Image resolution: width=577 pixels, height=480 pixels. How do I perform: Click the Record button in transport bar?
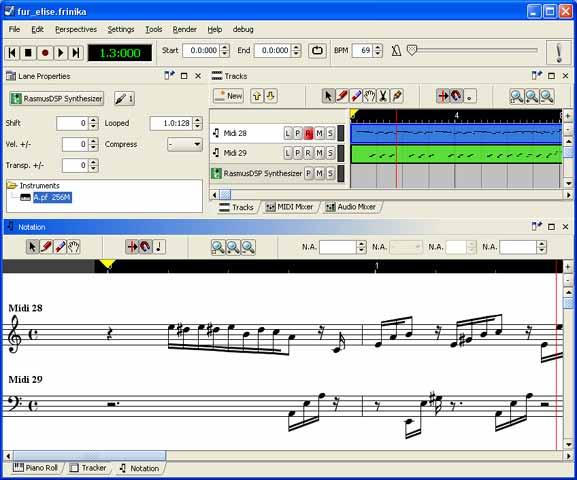point(45,53)
